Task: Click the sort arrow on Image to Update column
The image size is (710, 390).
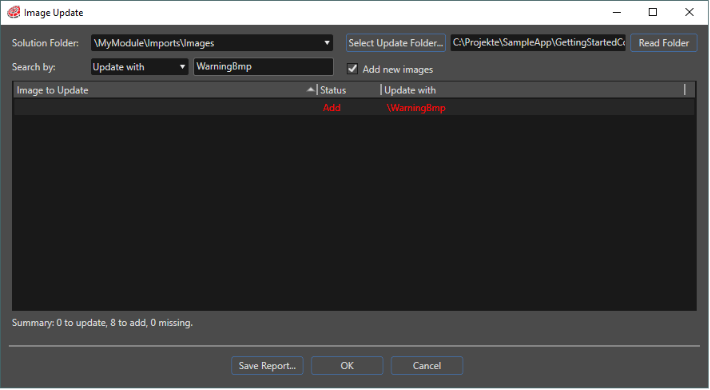Action: (310, 90)
